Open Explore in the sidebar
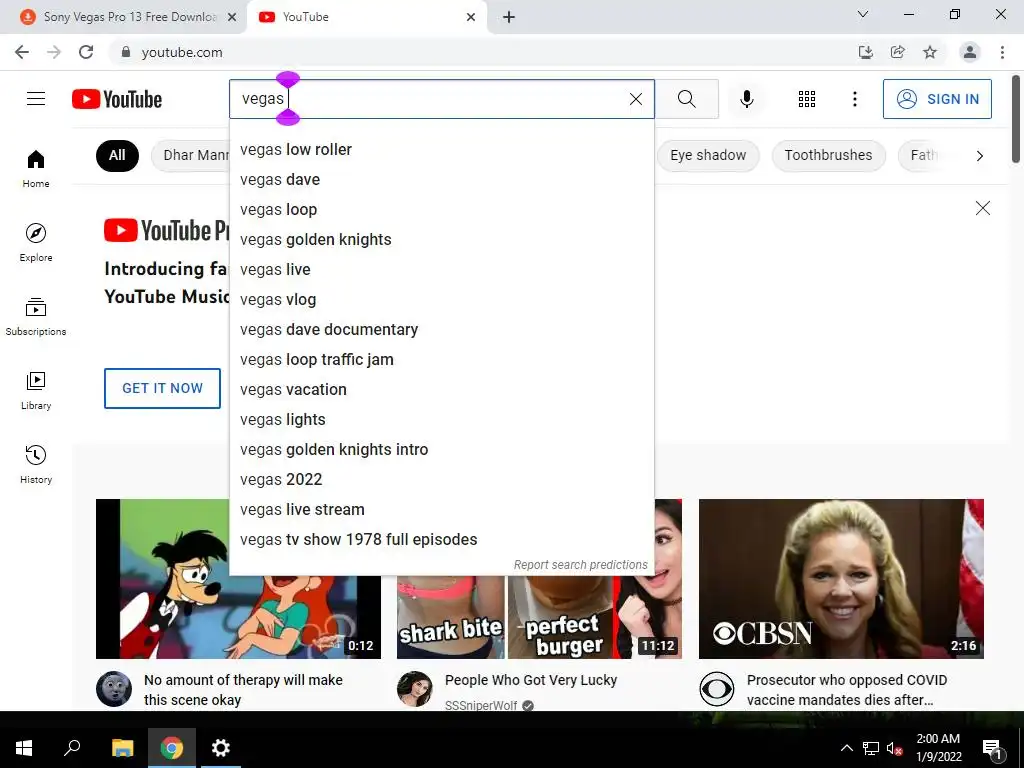The width and height of the screenshot is (1024, 768). 36,242
